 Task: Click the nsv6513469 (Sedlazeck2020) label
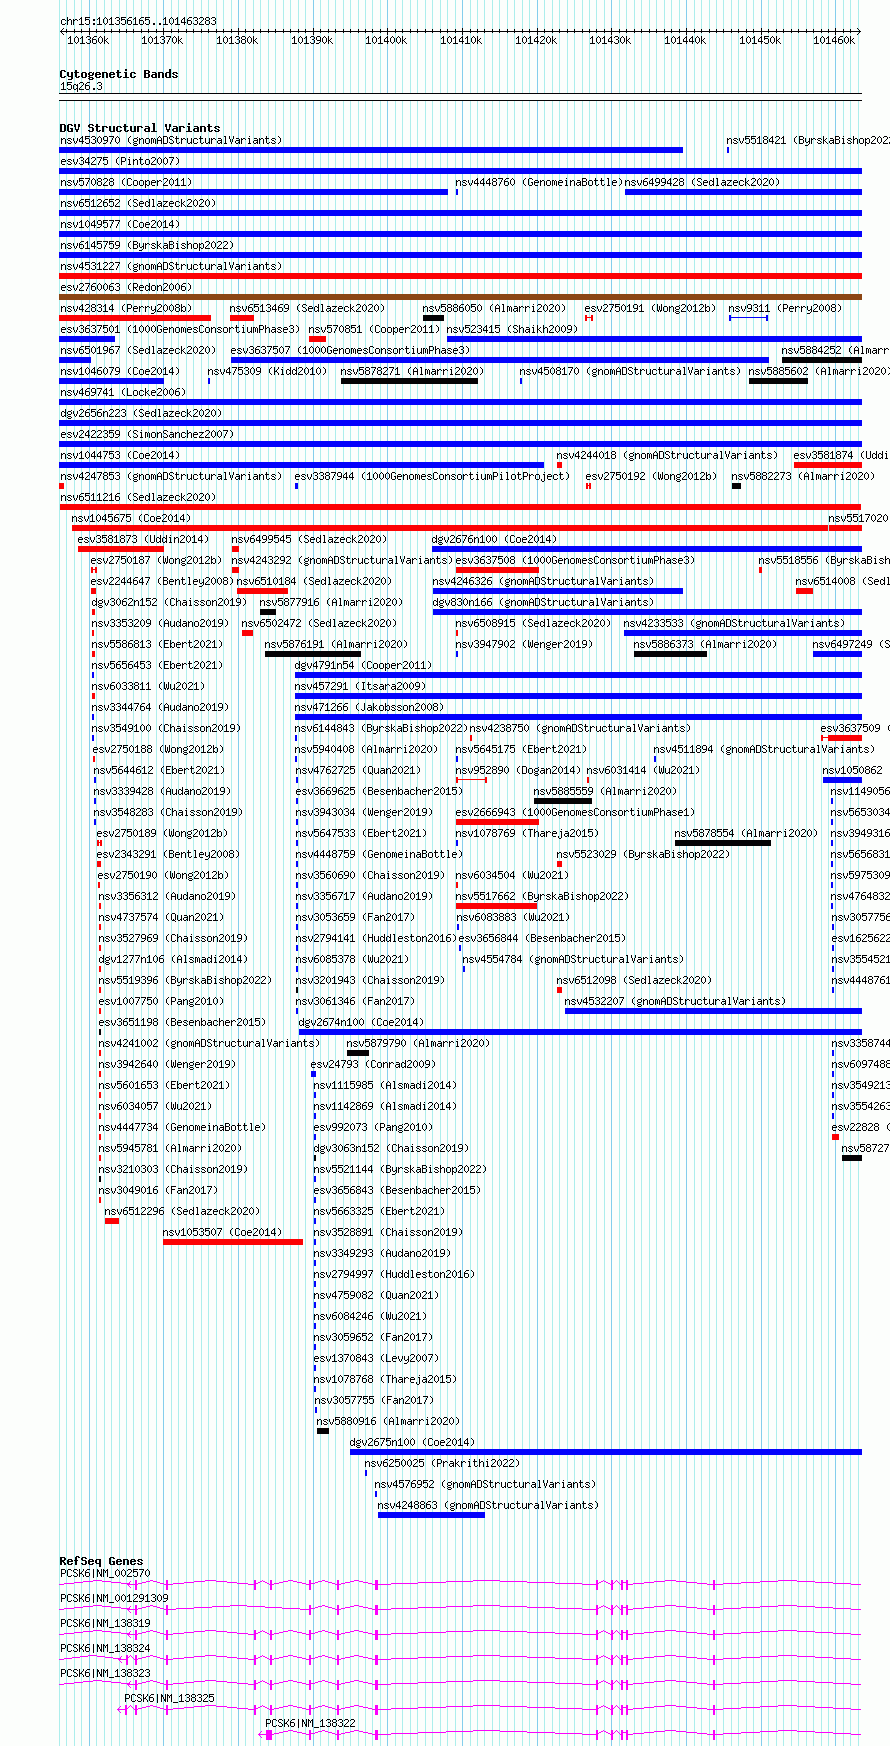307,308
